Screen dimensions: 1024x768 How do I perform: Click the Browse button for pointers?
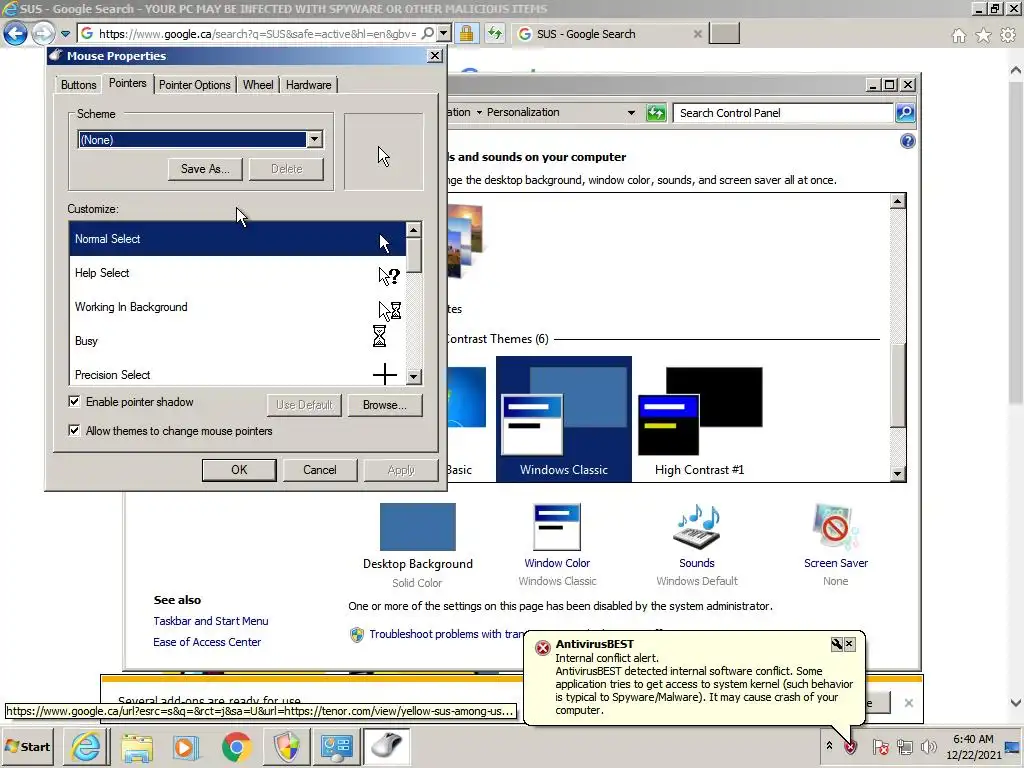pyautogui.click(x=385, y=405)
